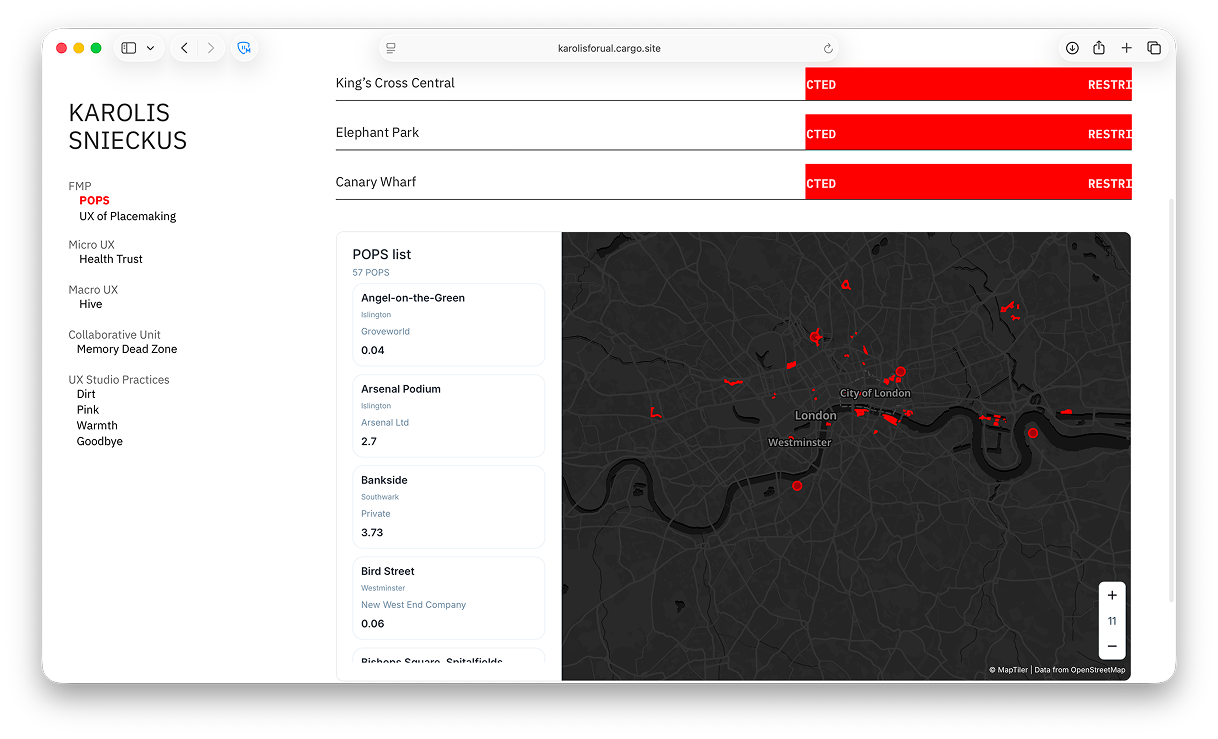Image resolution: width=1218 pixels, height=739 pixels.
Task: Select the Arsenal Podium list card
Action: point(448,415)
